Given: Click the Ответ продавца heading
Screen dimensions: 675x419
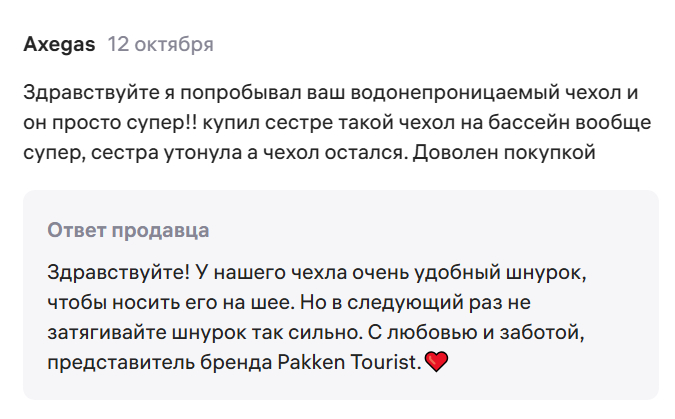Looking at the screenshot, I should 128,230.
